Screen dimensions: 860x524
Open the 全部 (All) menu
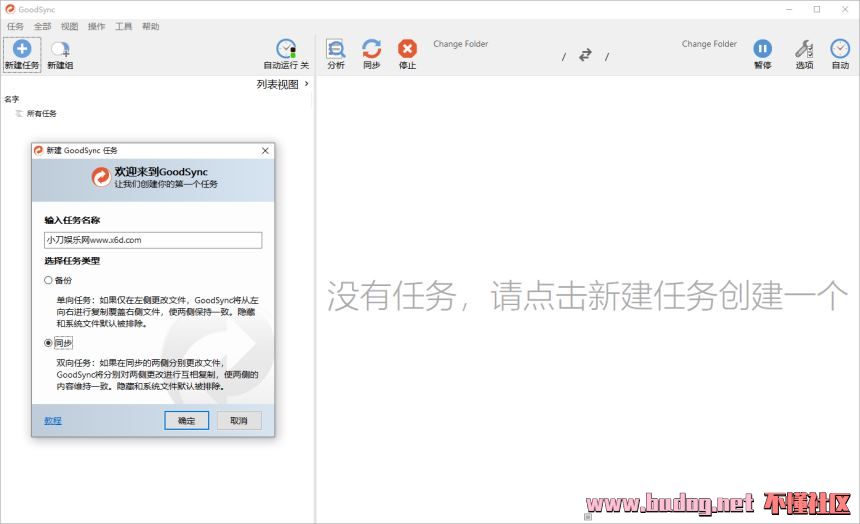coord(42,26)
